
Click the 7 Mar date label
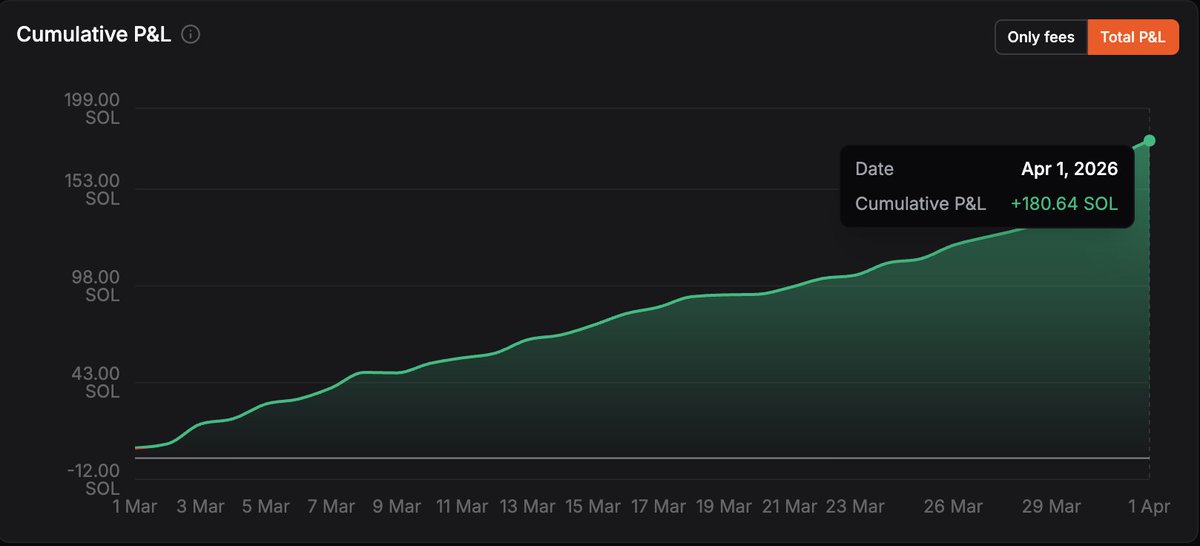331,507
